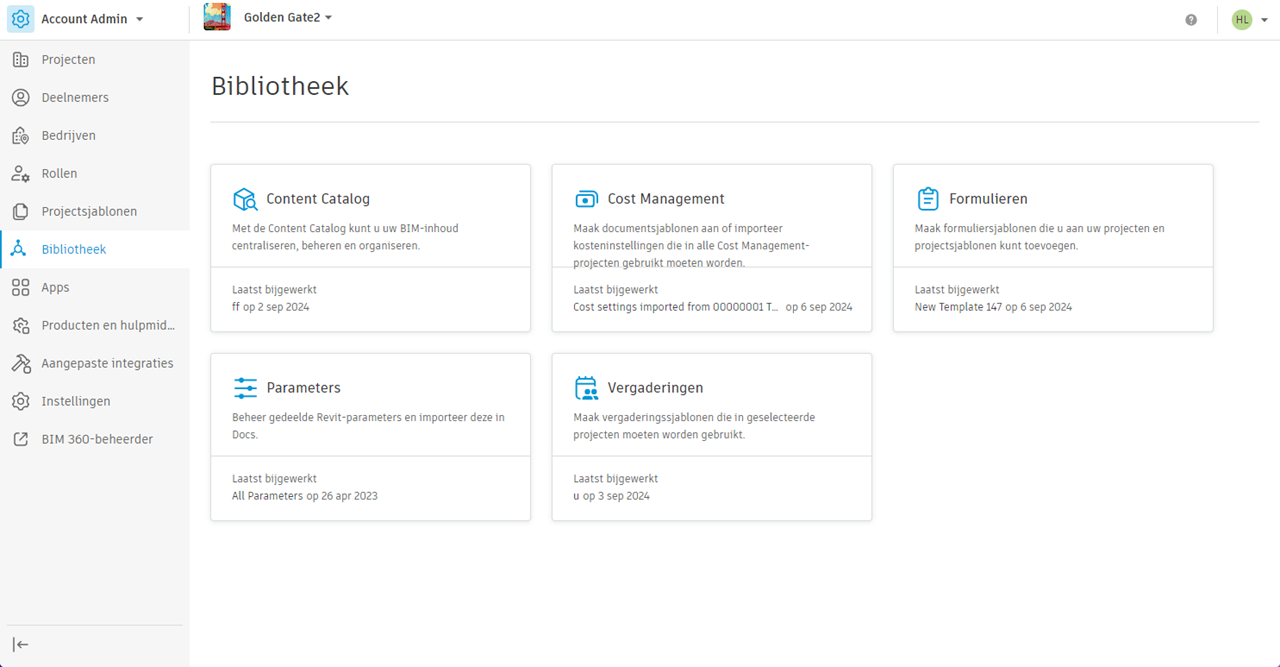The image size is (1280, 667).
Task: Open the Golden Gate2 account dropdown
Action: pos(328,18)
